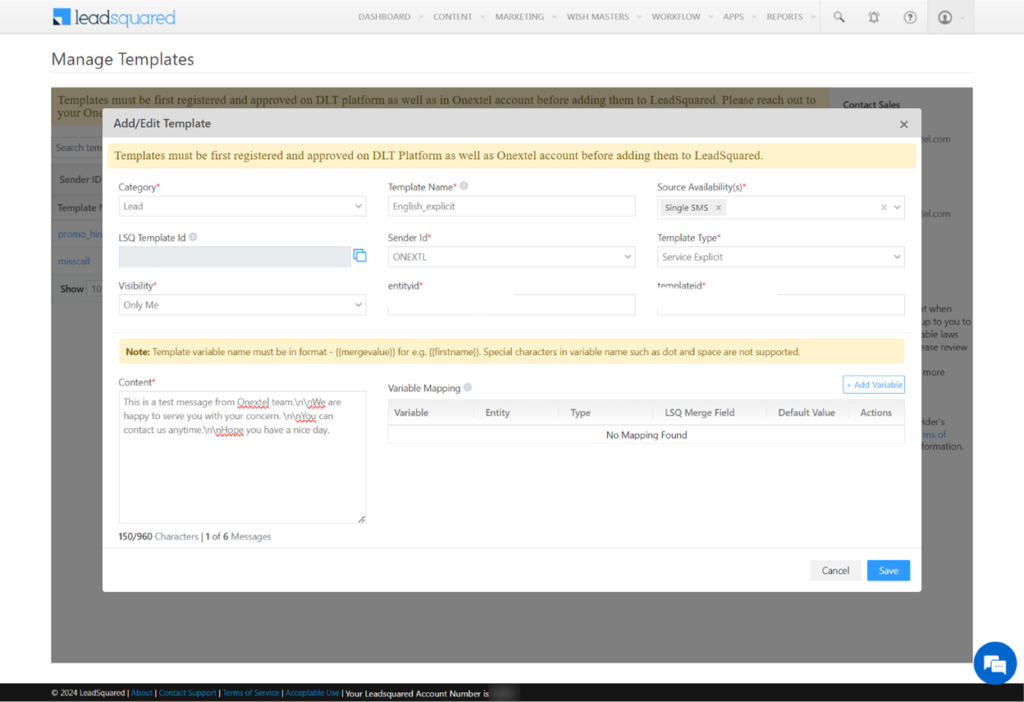The width and height of the screenshot is (1024, 702).
Task: Click the misscall template link behind dialog
Action: point(74,261)
